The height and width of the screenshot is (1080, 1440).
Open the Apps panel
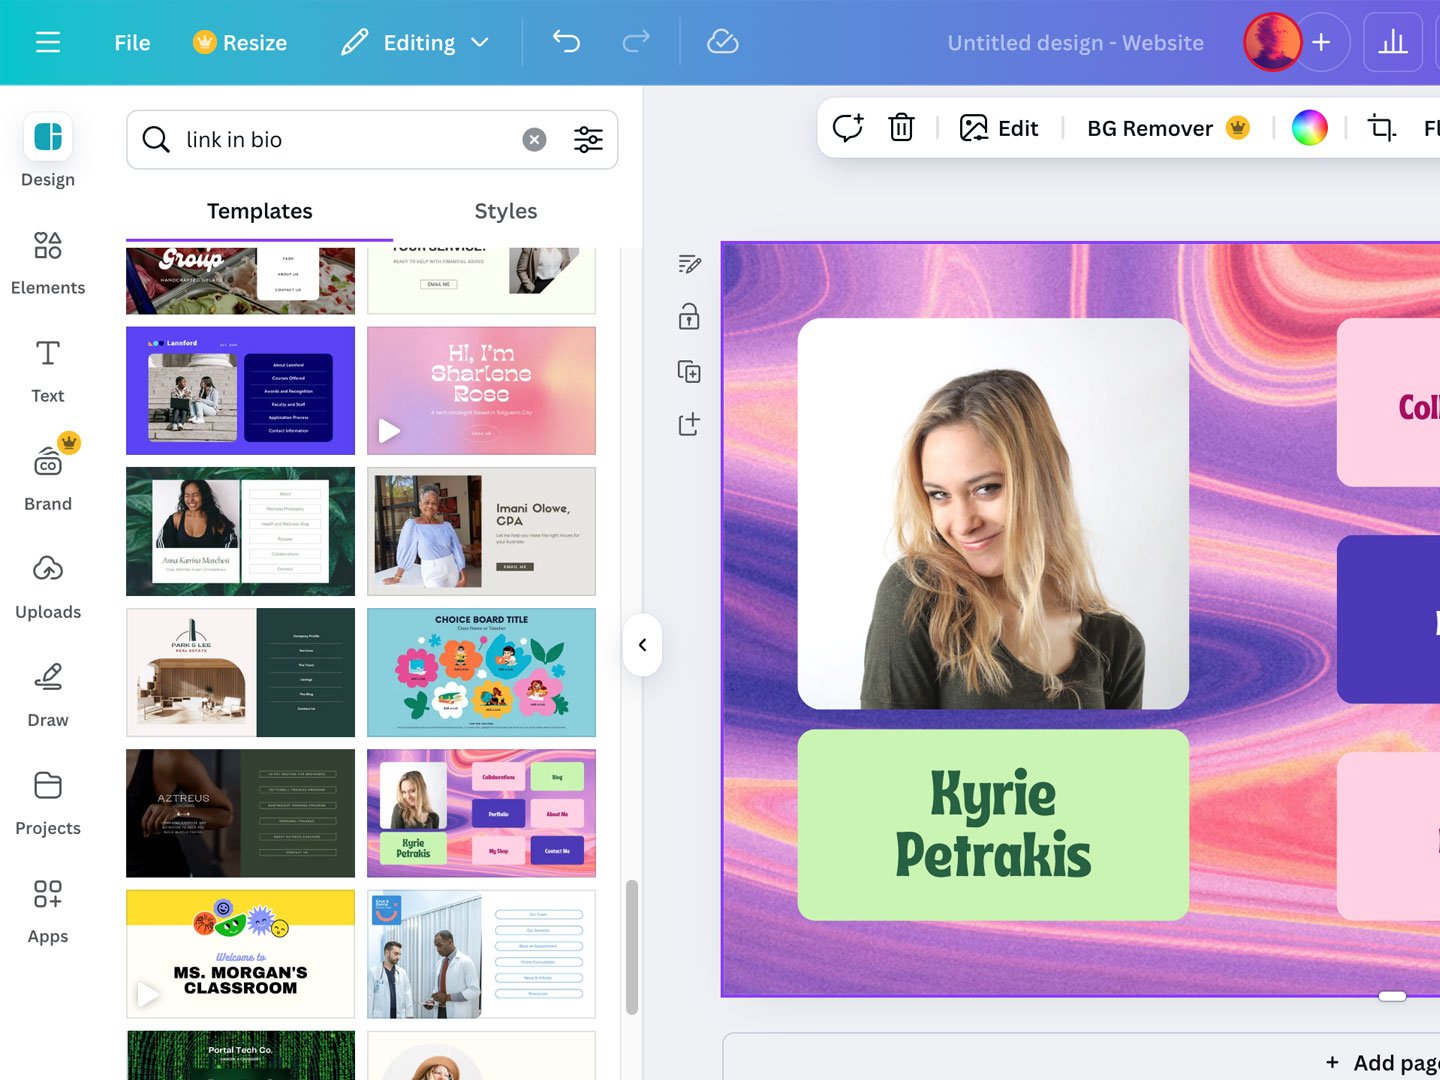48,911
